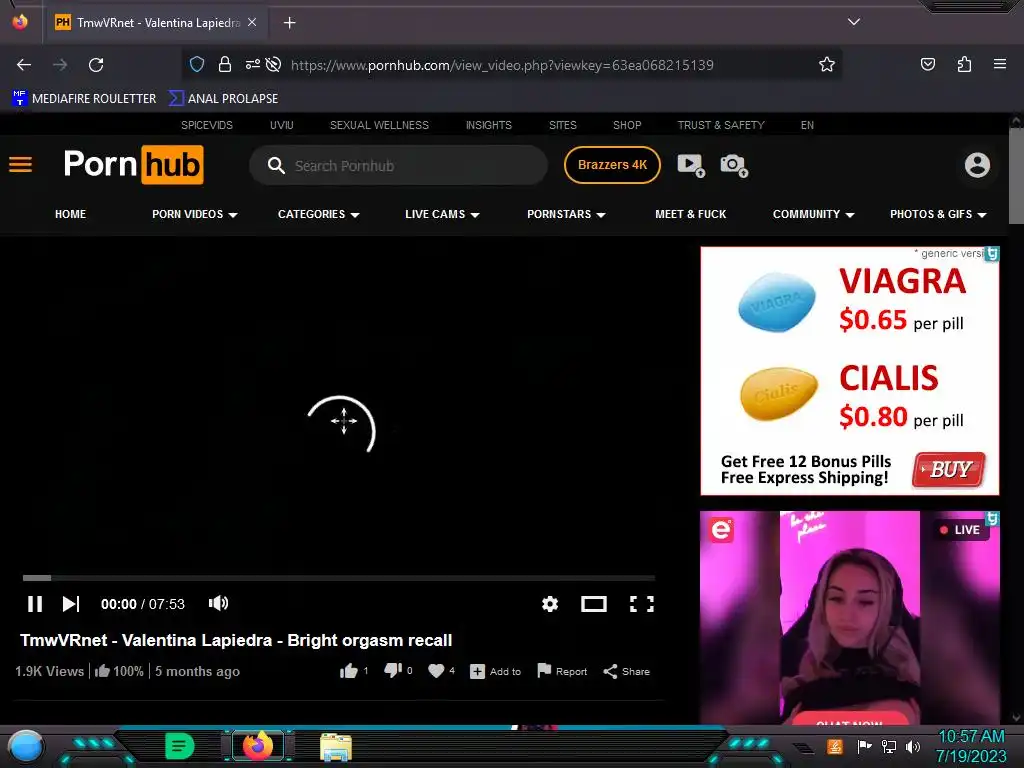The height and width of the screenshot is (768, 1024).
Task: Click the address bar URL
Action: click(502, 65)
